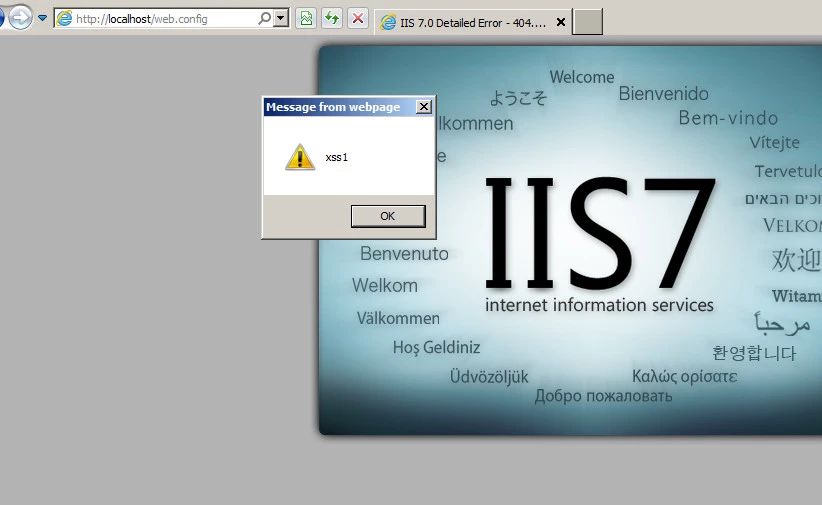Click the red X stop loading button

pyautogui.click(x=358, y=19)
